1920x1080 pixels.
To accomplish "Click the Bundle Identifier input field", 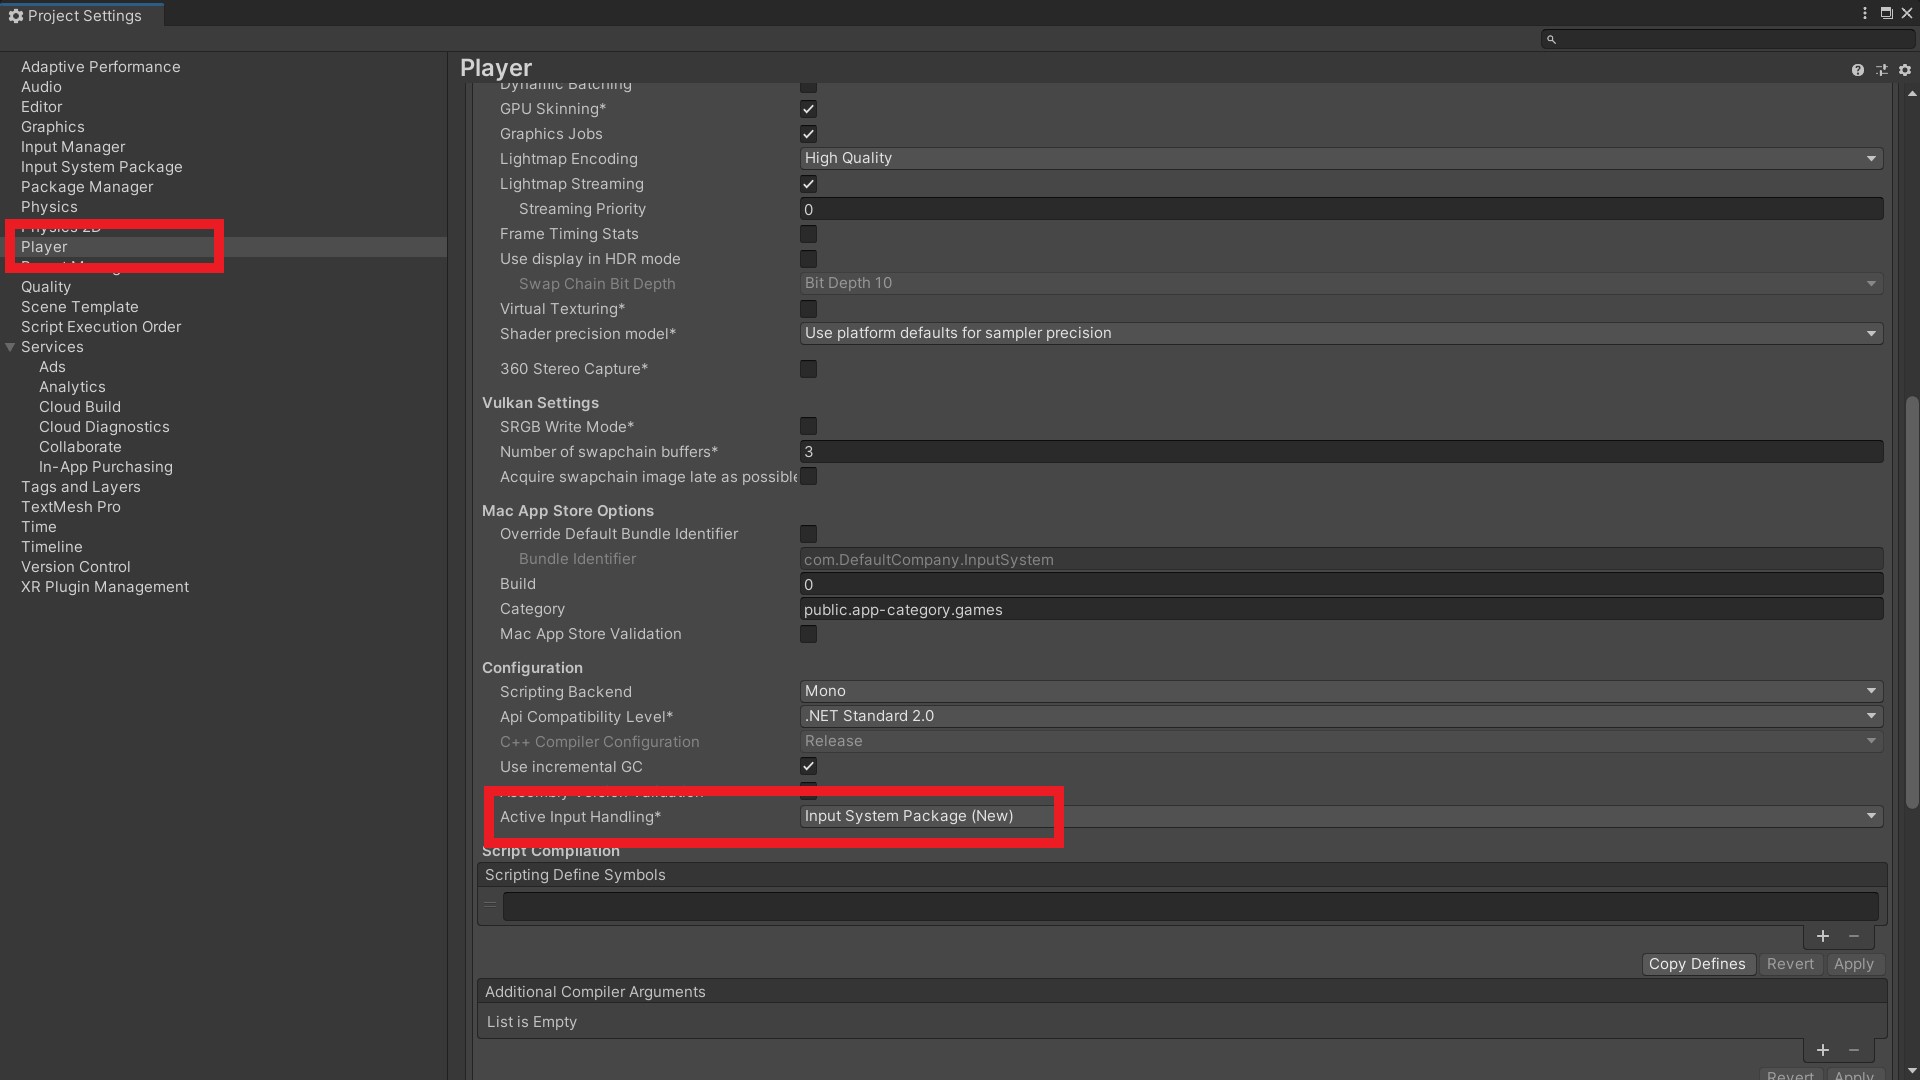I will (x=1340, y=559).
